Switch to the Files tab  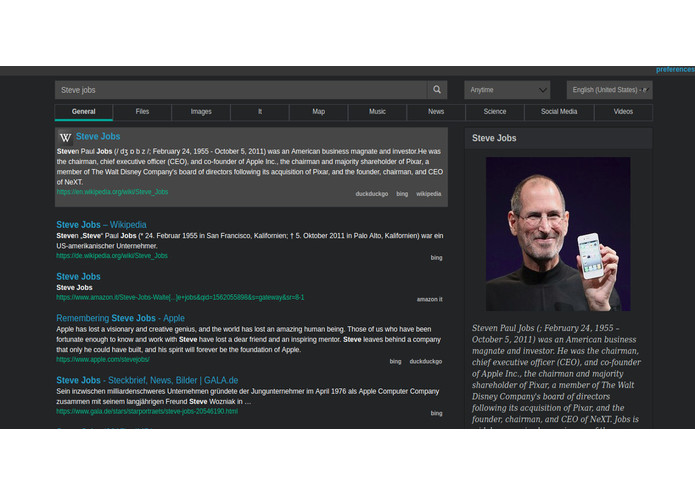pyautogui.click(x=142, y=112)
